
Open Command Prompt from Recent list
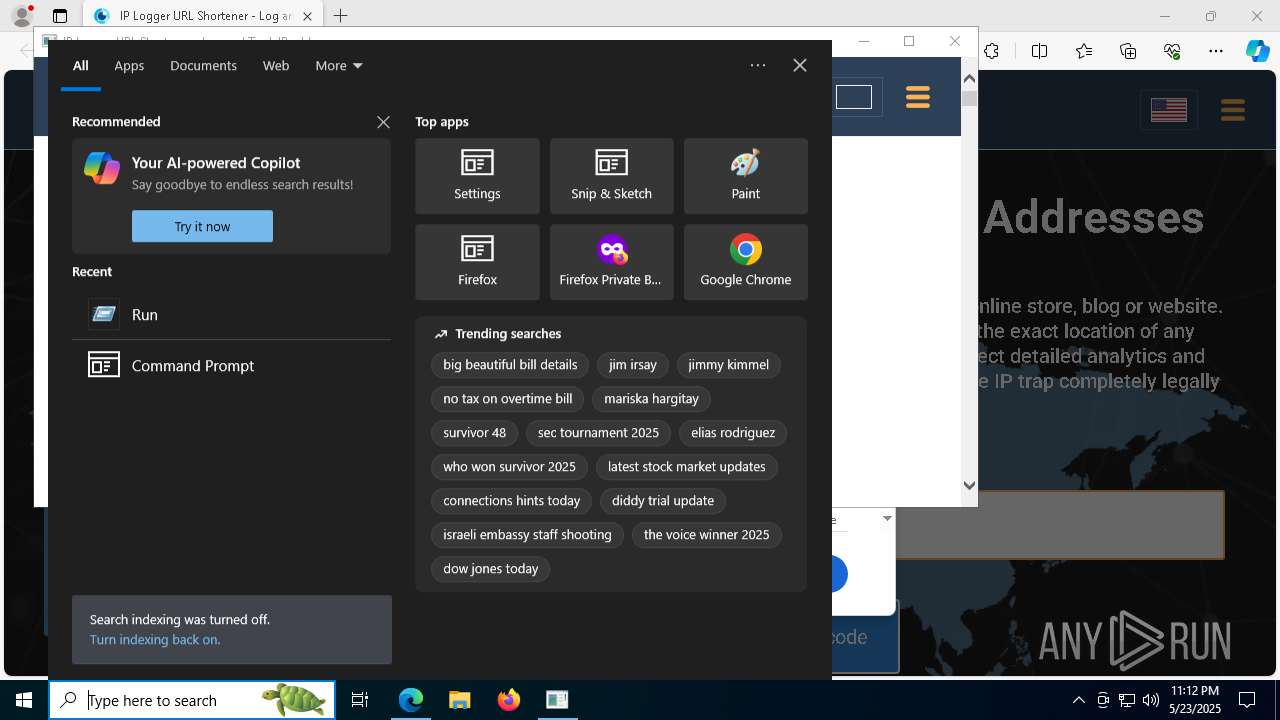[231, 365]
